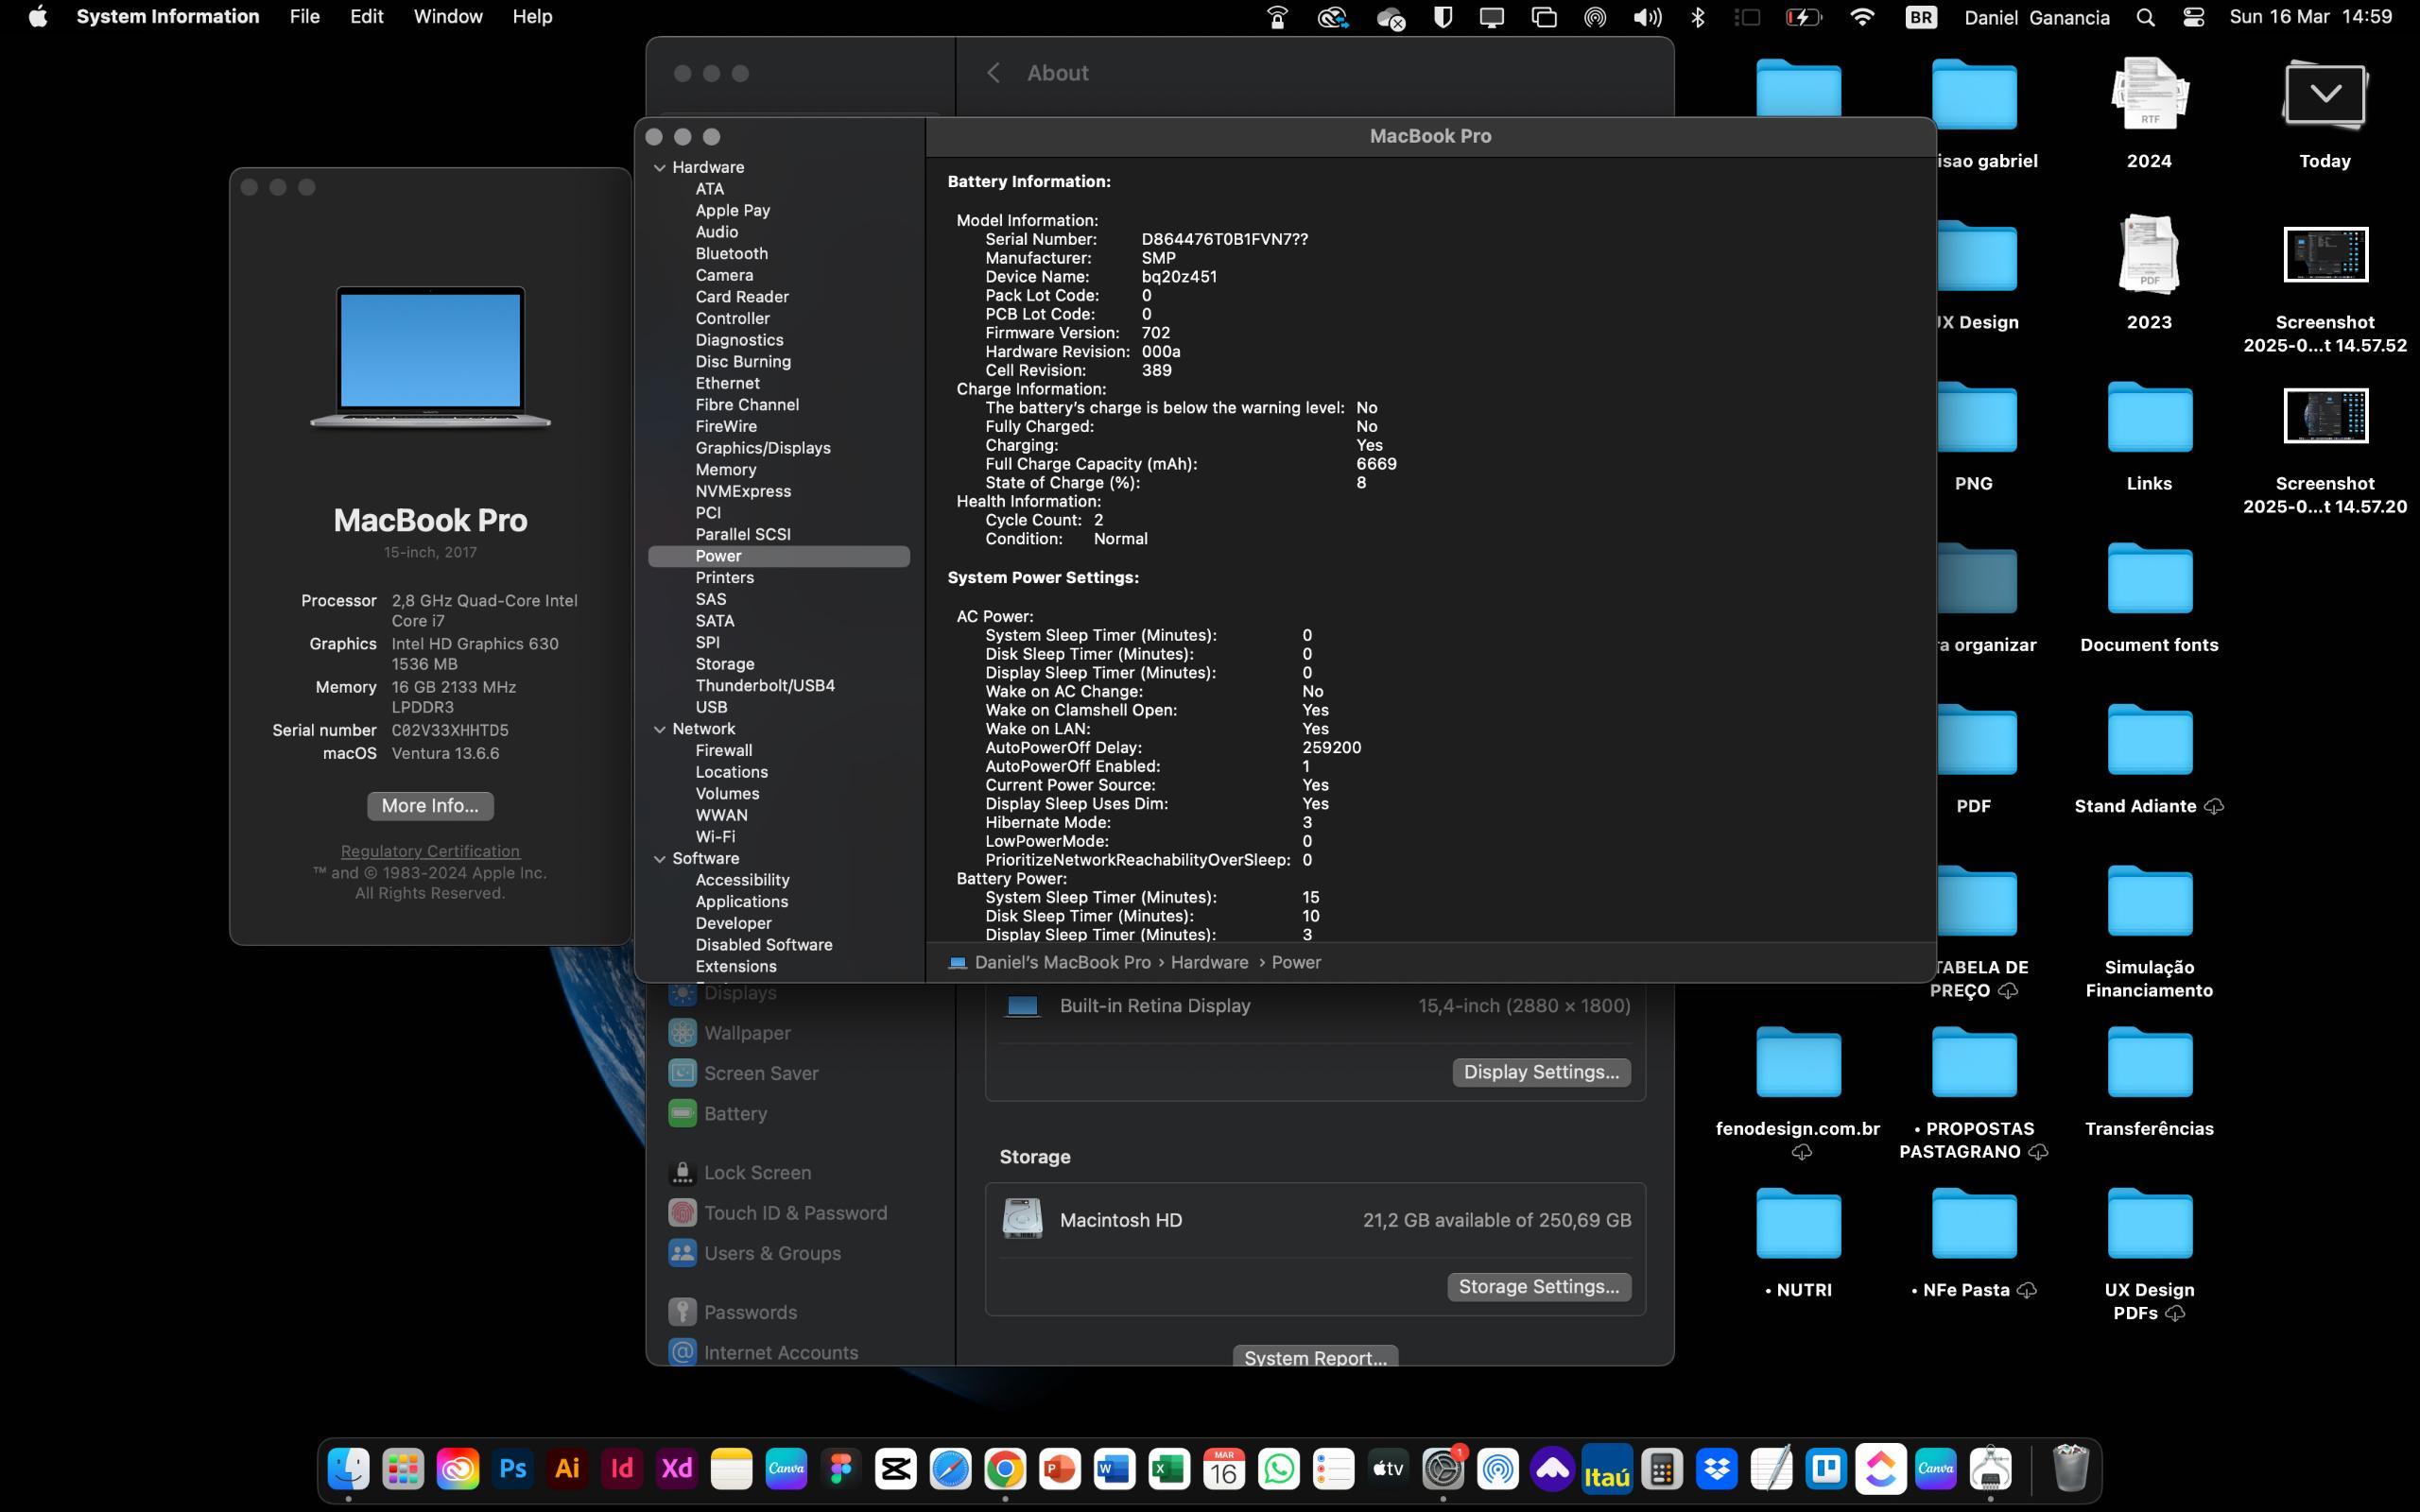This screenshot has width=2420, height=1512.
Task: Open the Apple menu
Action: (x=38, y=17)
